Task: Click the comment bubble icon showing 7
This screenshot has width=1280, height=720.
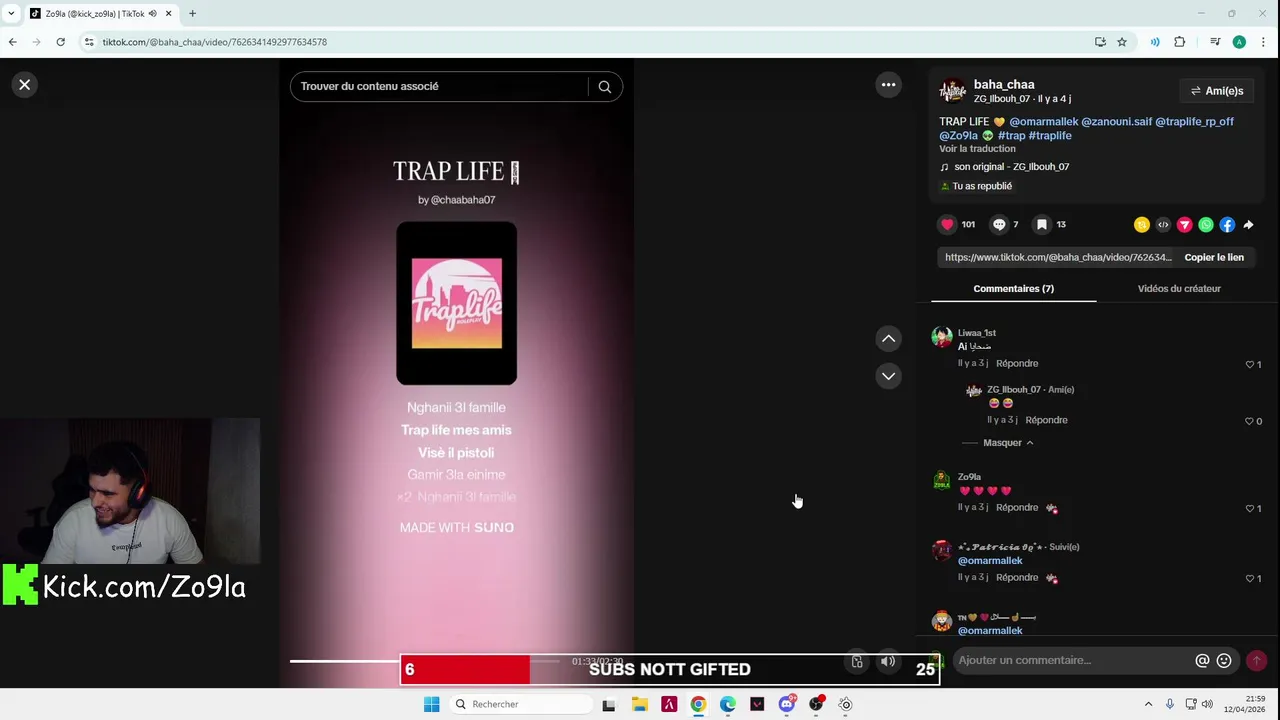Action: coord(999,225)
